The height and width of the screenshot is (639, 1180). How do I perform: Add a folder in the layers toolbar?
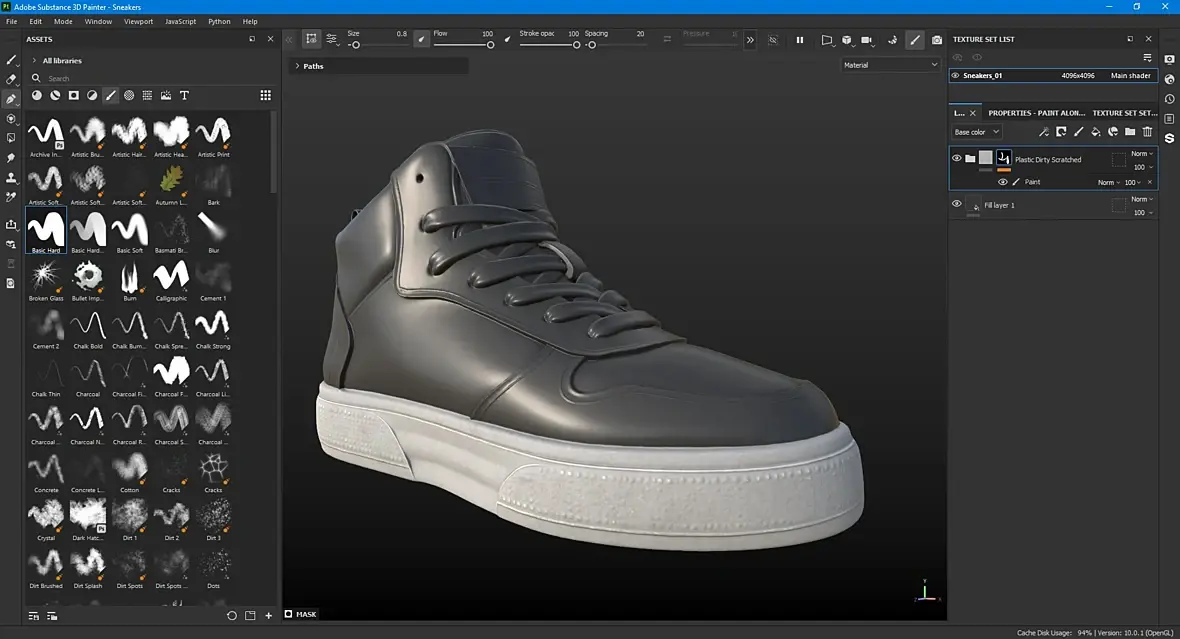(1130, 132)
